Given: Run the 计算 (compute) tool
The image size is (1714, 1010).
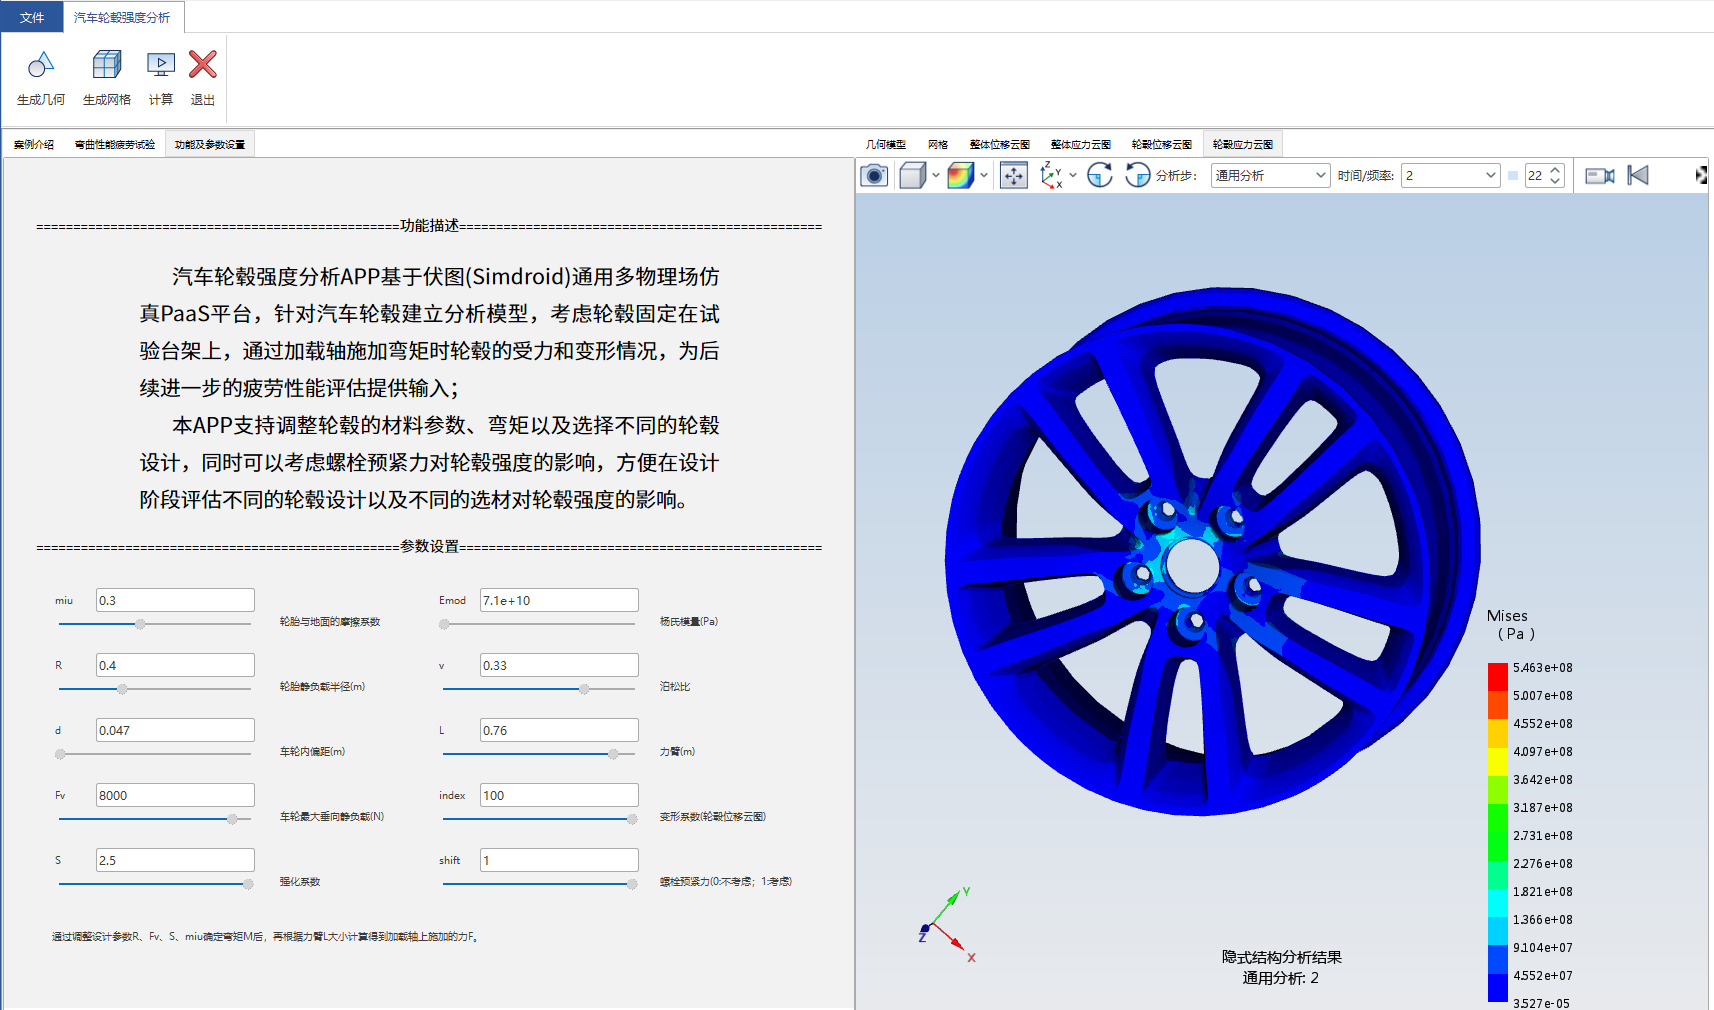Looking at the screenshot, I should coord(160,65).
